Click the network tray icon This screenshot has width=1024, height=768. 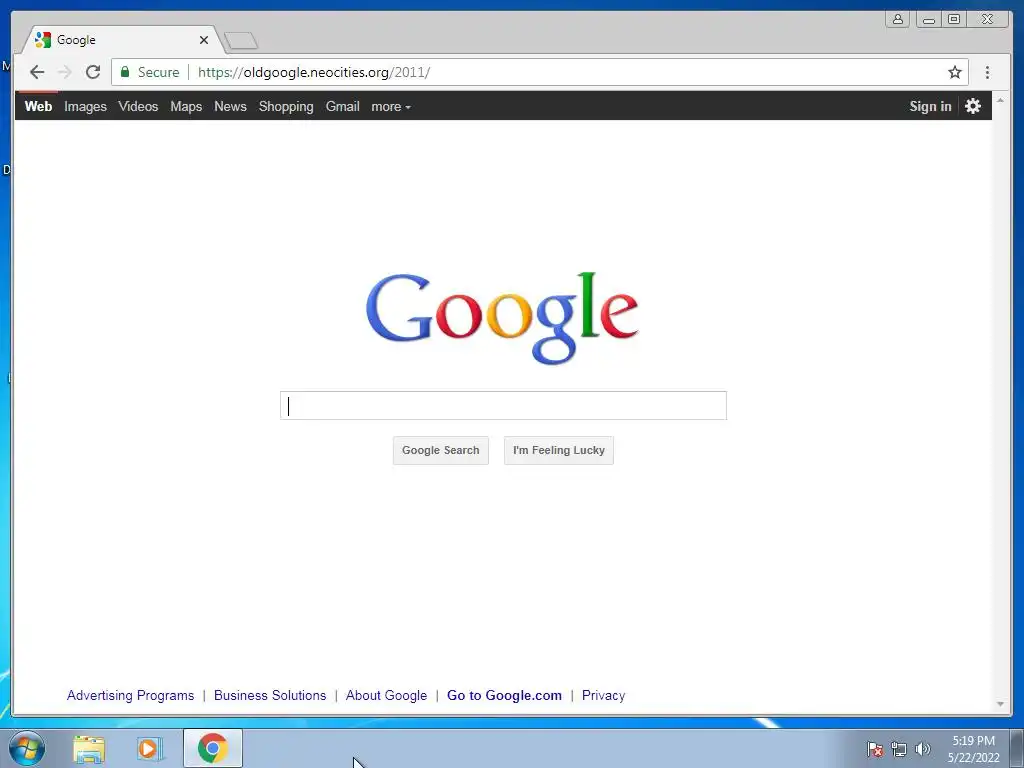coord(899,749)
